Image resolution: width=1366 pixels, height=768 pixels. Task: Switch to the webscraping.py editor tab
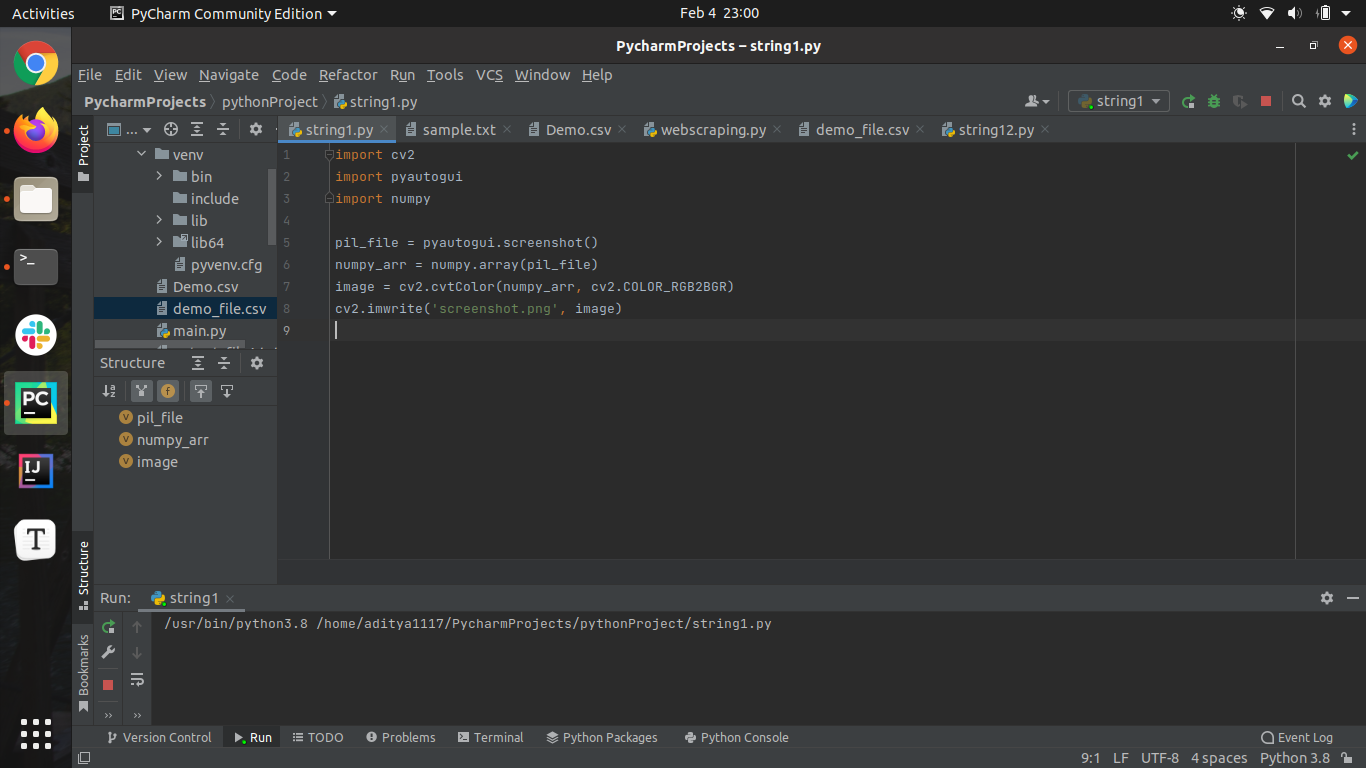(713, 130)
